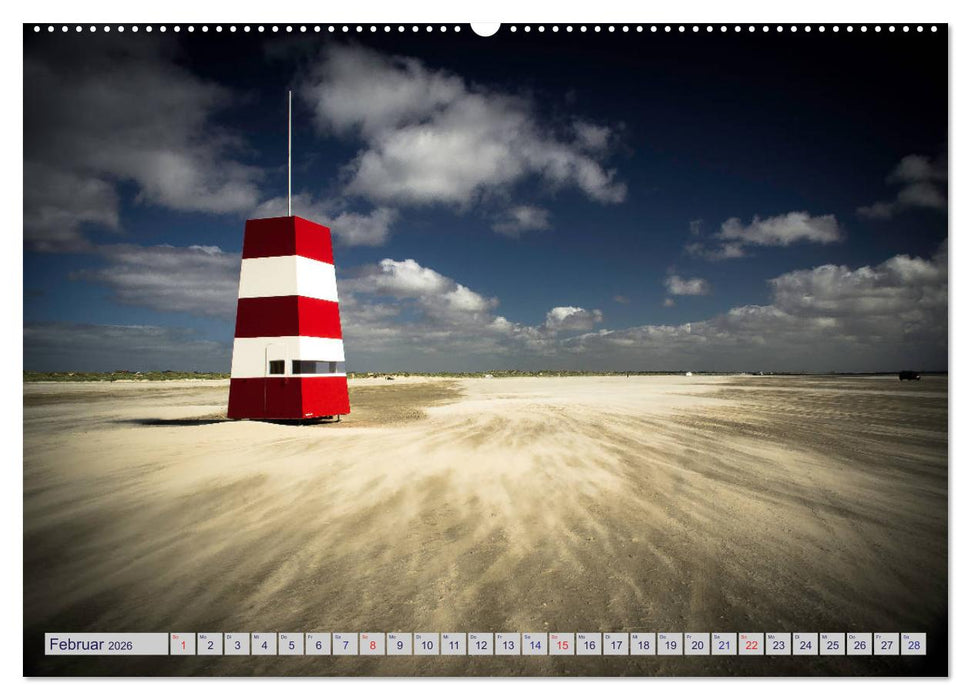
Task: Select date cell 27
Action: click(885, 644)
